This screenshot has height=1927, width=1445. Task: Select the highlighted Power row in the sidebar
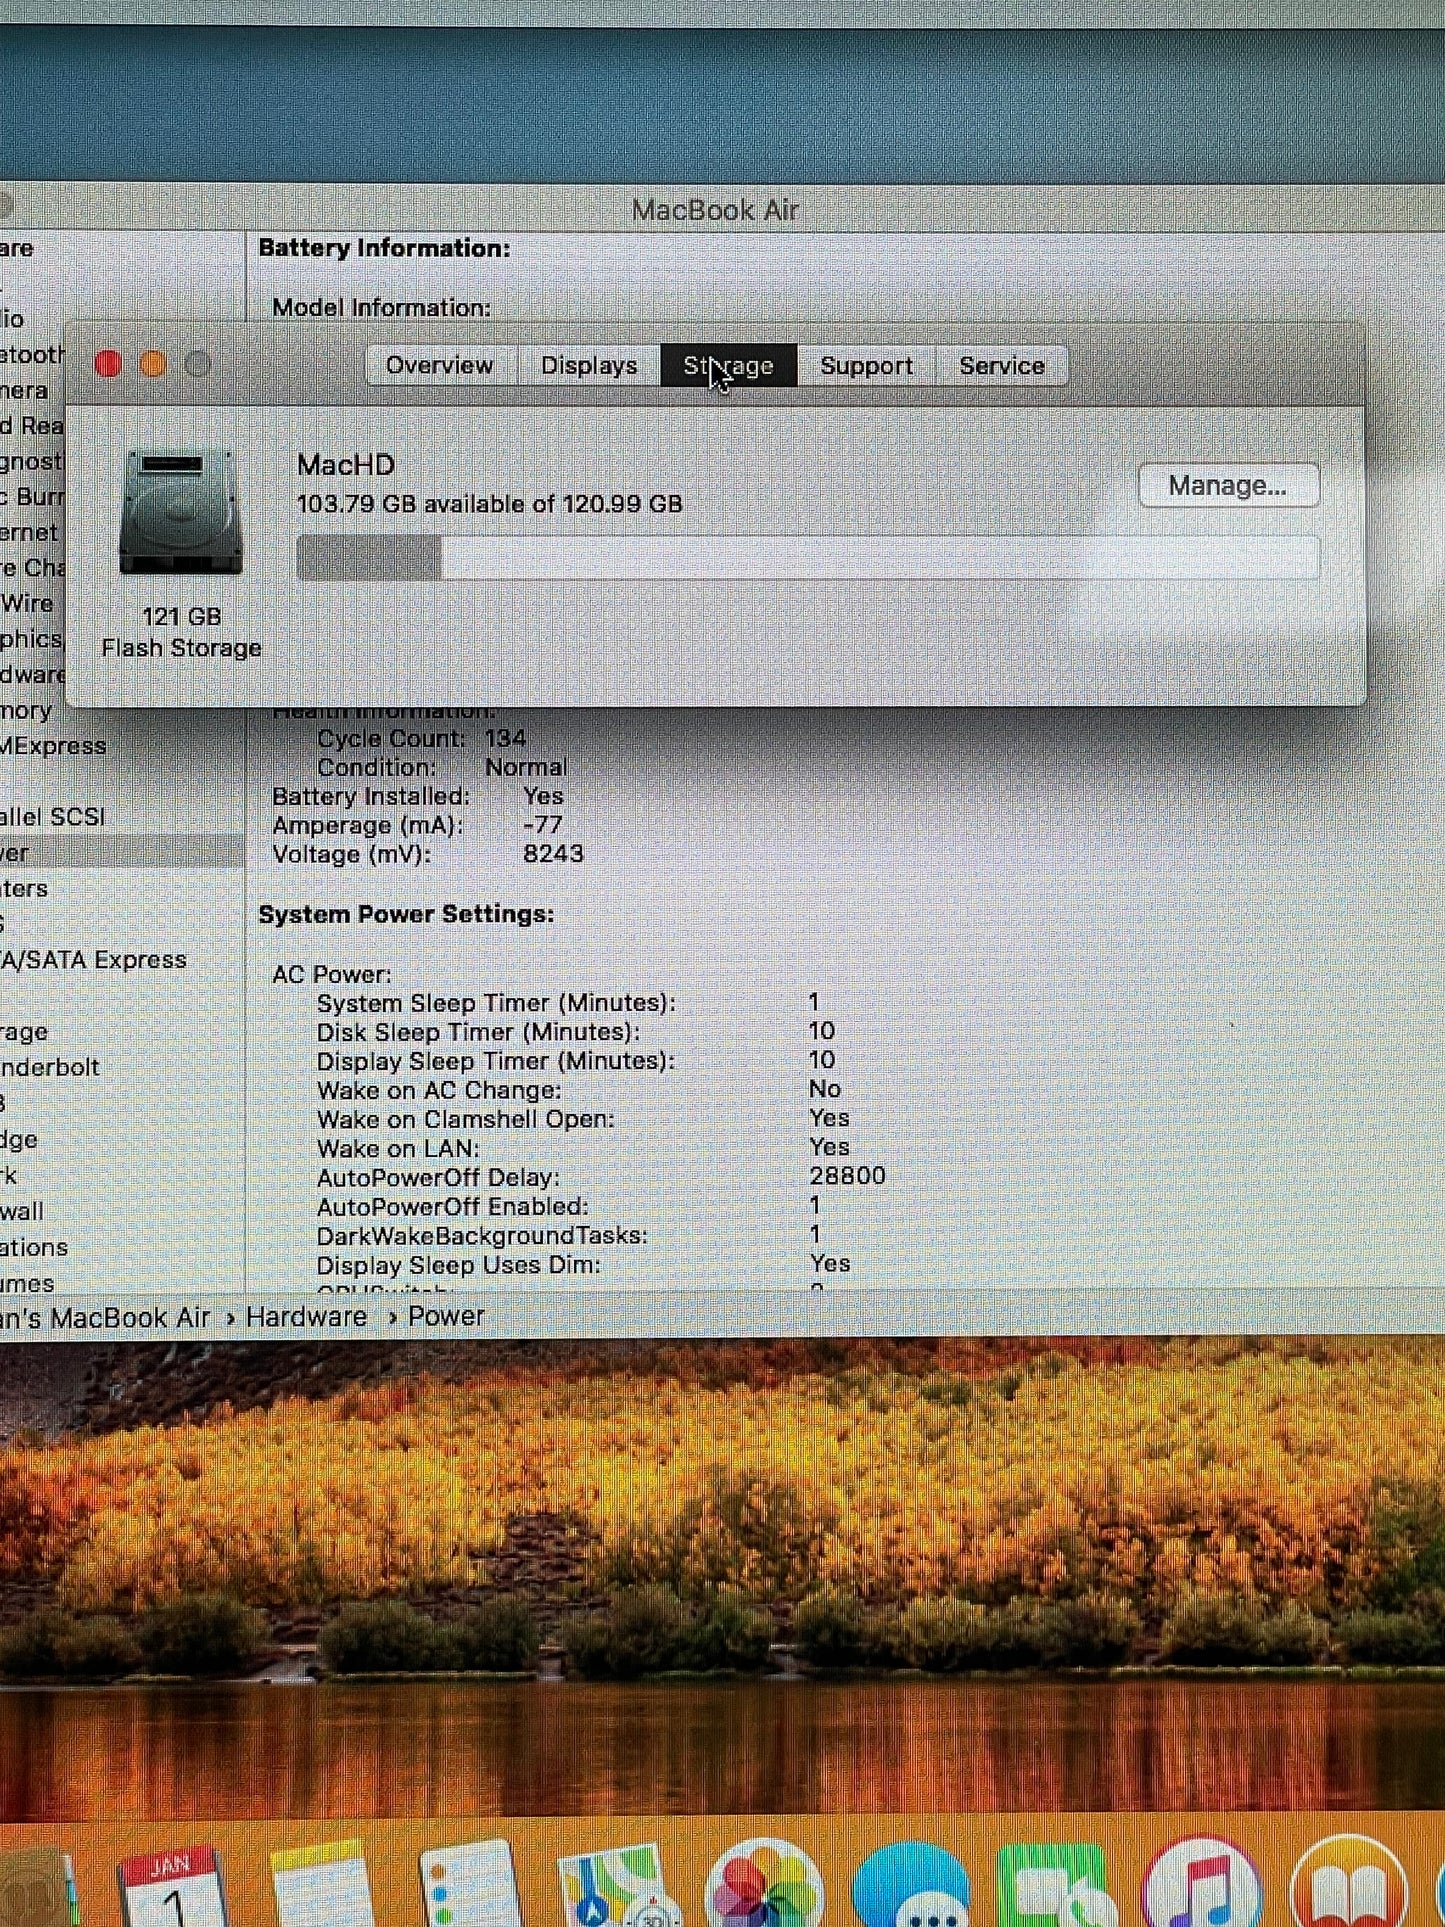122,852
